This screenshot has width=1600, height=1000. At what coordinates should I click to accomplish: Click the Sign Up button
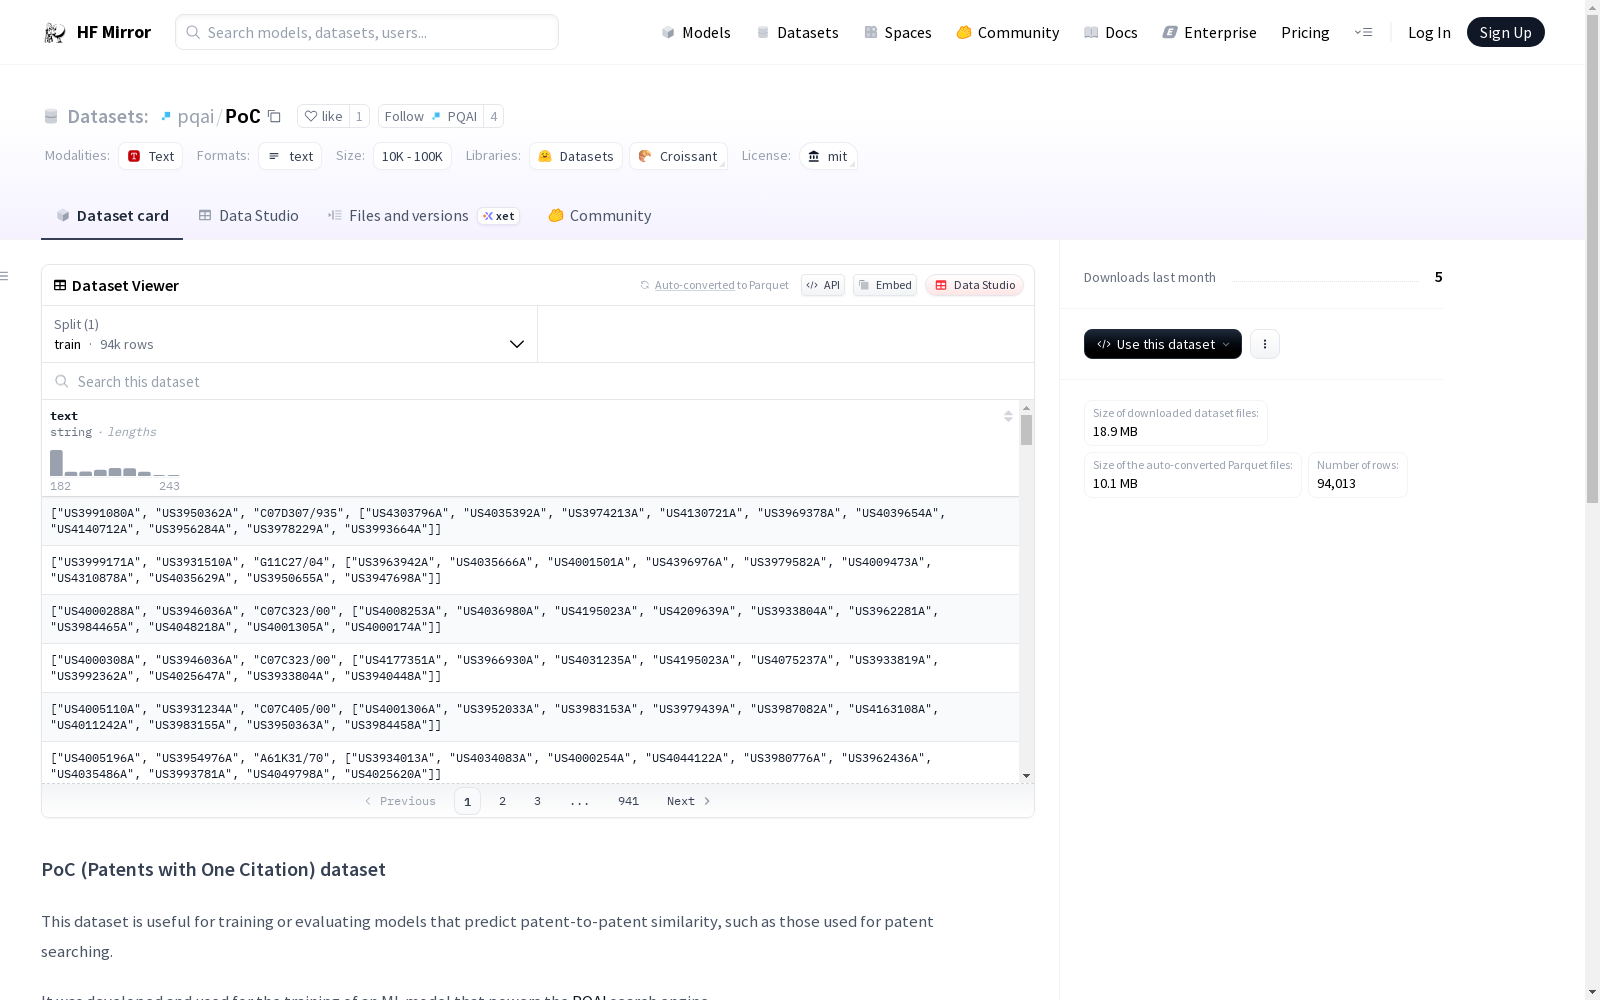(x=1505, y=32)
